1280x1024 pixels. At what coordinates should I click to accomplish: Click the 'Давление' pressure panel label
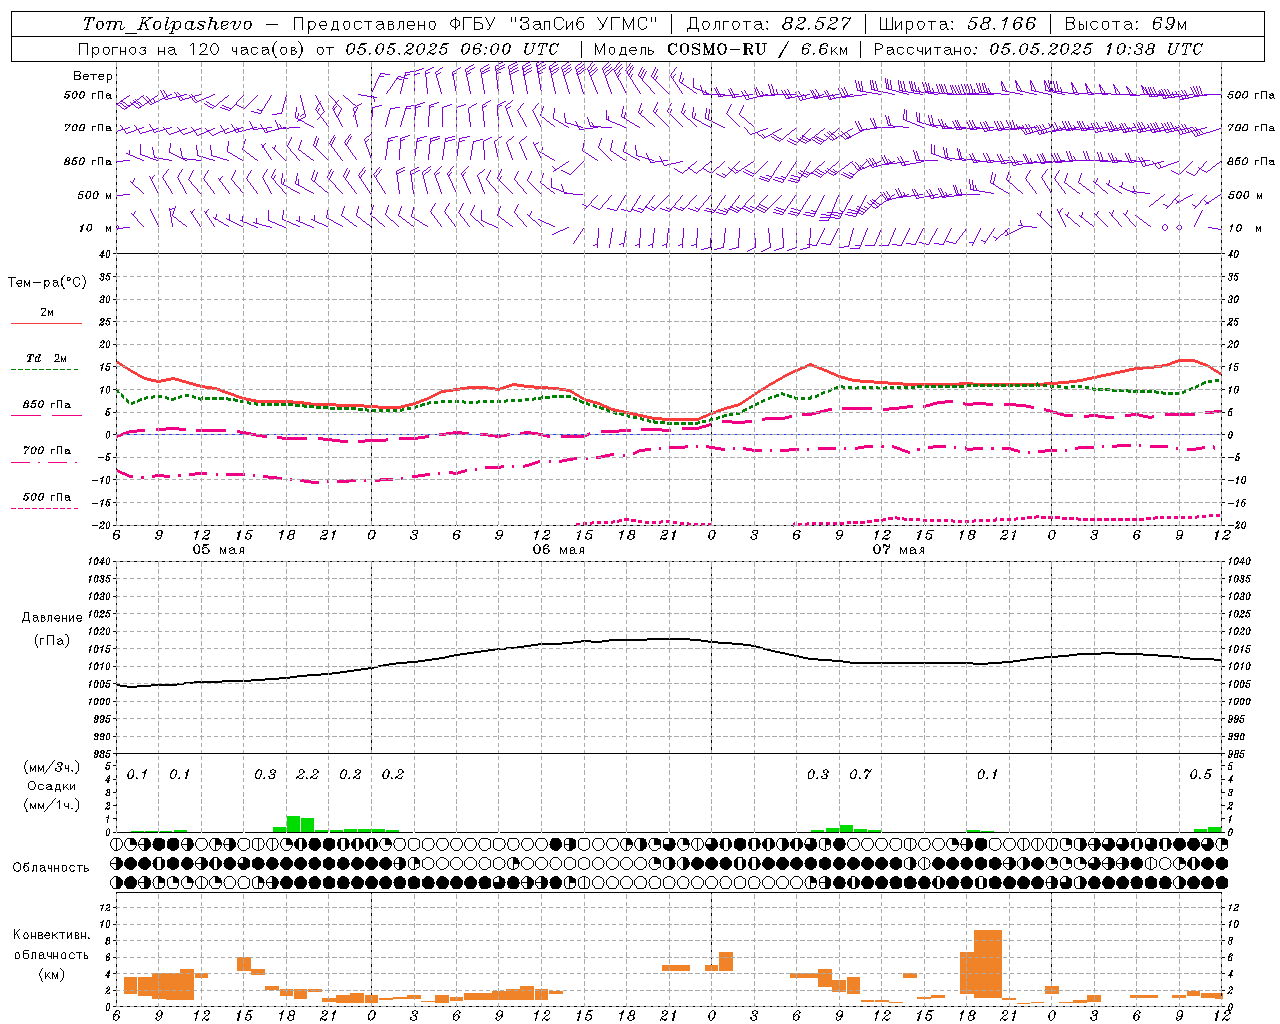click(x=52, y=618)
